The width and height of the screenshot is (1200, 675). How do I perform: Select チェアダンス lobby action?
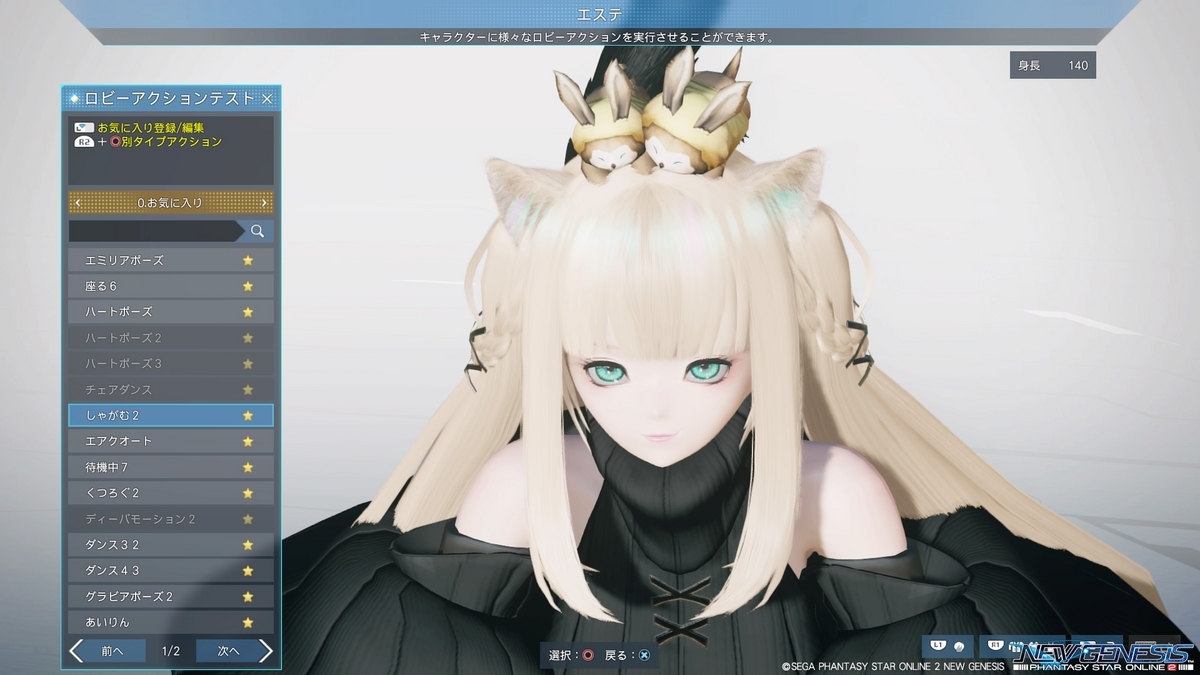tap(171, 390)
